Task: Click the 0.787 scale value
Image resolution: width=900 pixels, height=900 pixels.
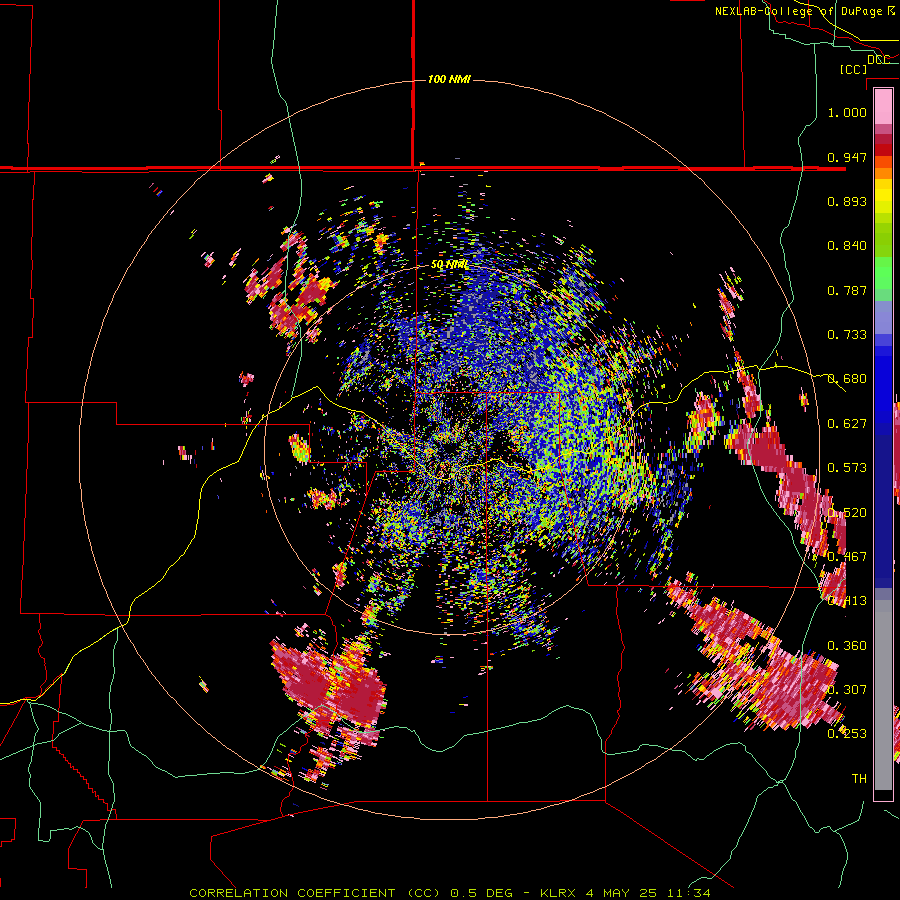Action: pyautogui.click(x=847, y=290)
